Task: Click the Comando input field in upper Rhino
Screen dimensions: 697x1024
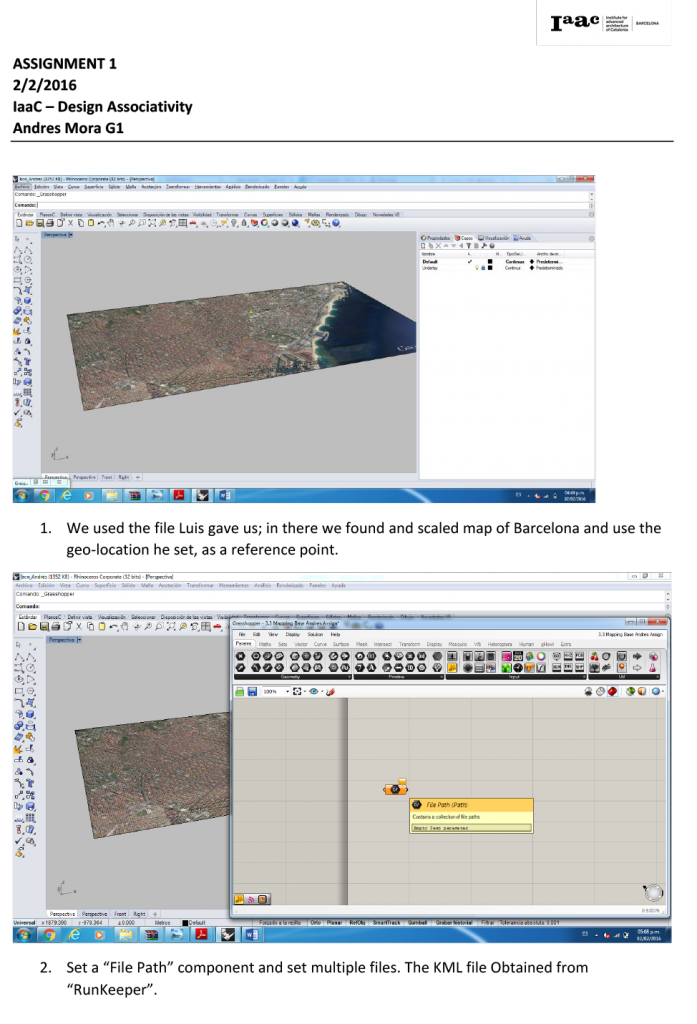Action: point(300,204)
